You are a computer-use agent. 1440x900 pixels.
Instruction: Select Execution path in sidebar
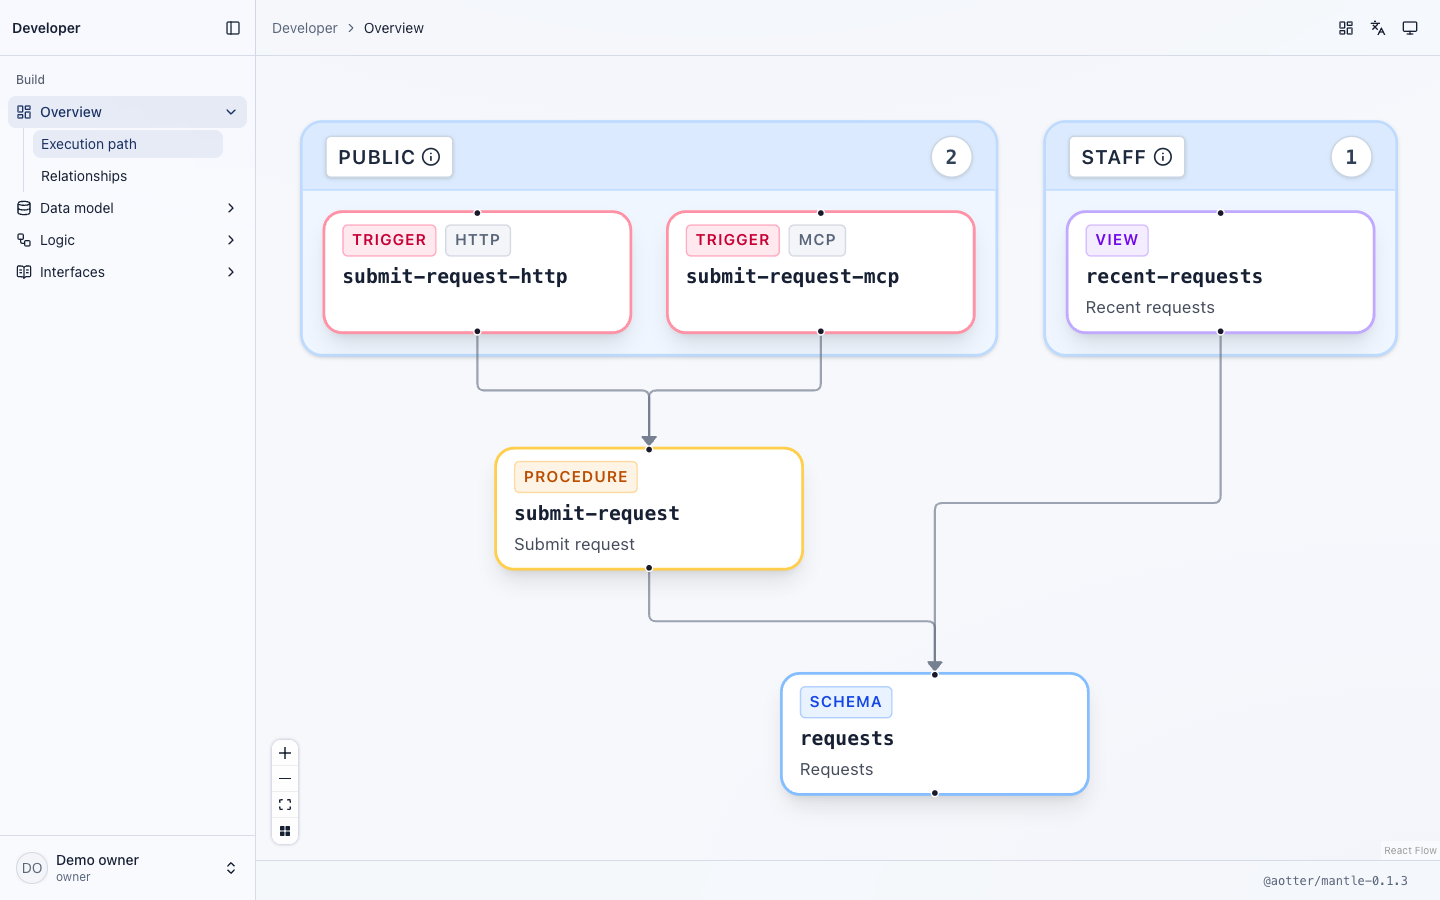click(128, 144)
